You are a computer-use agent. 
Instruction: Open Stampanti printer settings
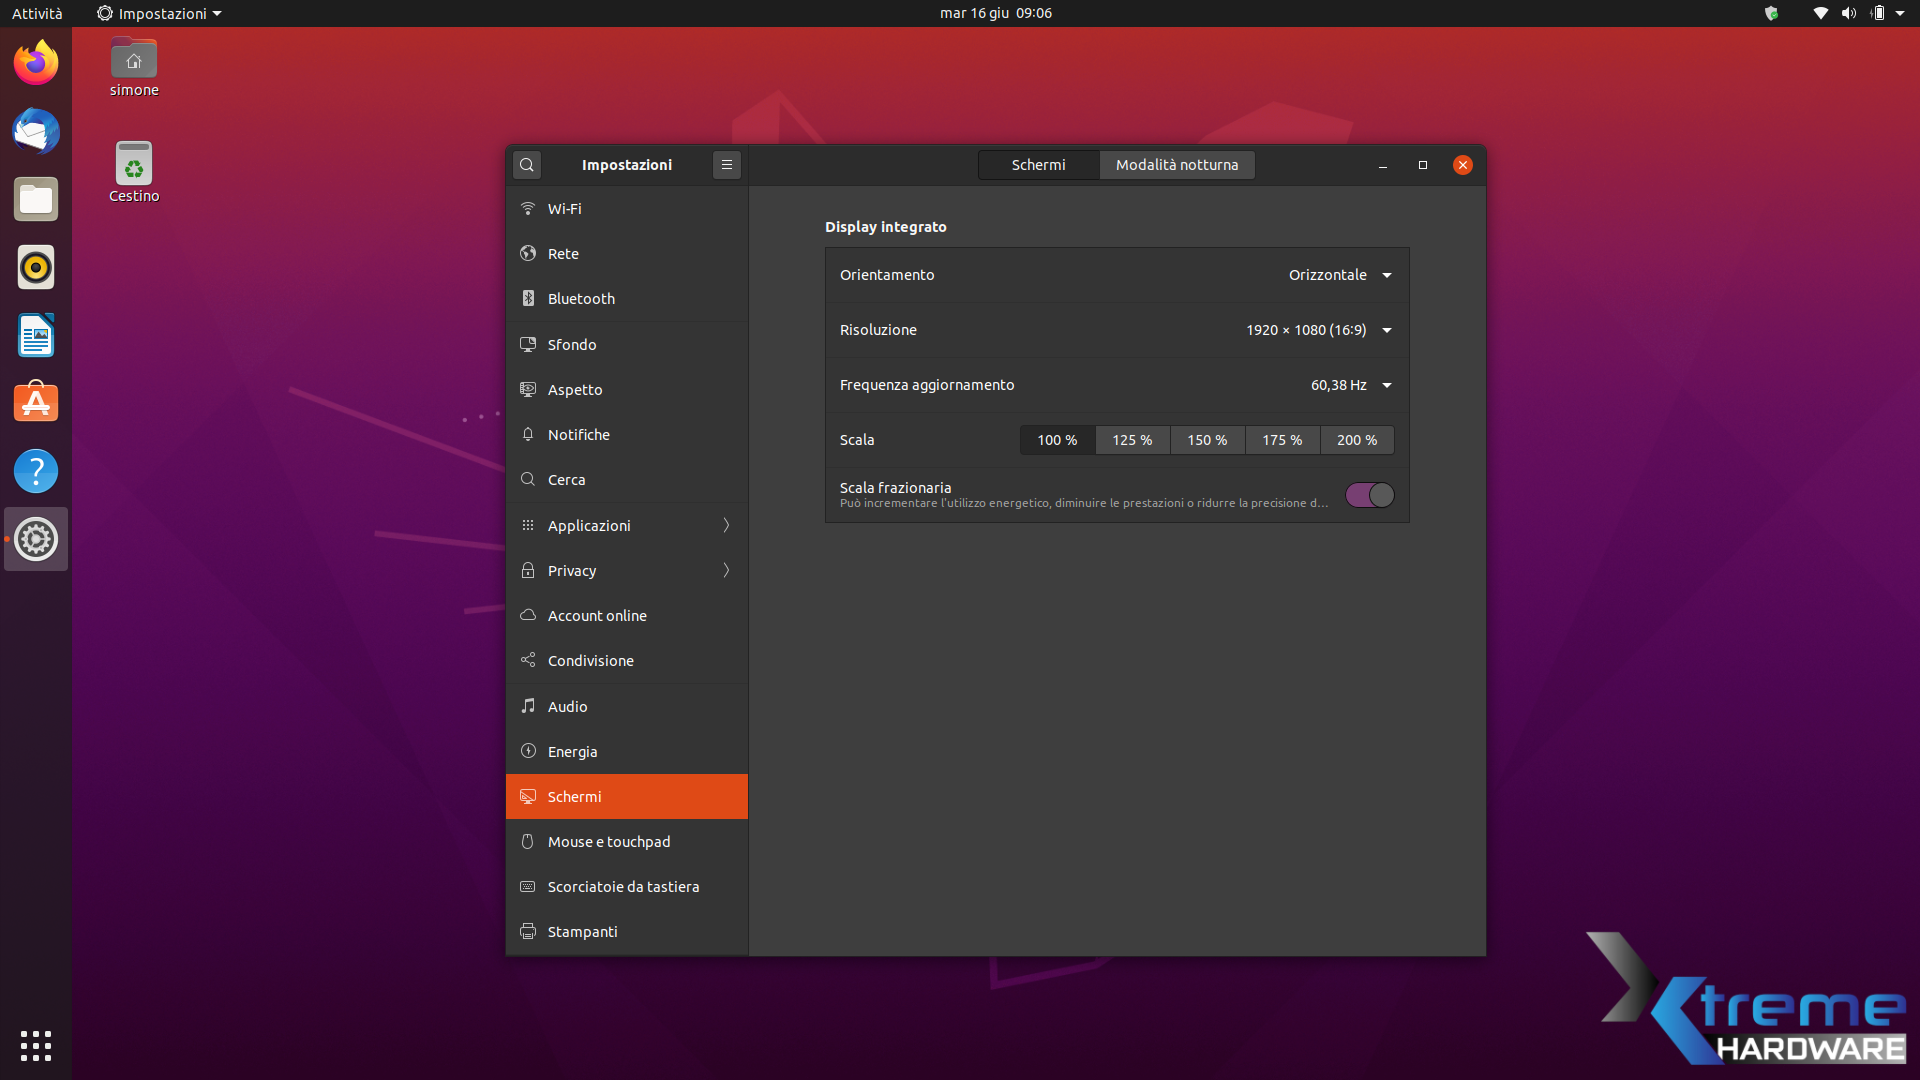coord(582,932)
